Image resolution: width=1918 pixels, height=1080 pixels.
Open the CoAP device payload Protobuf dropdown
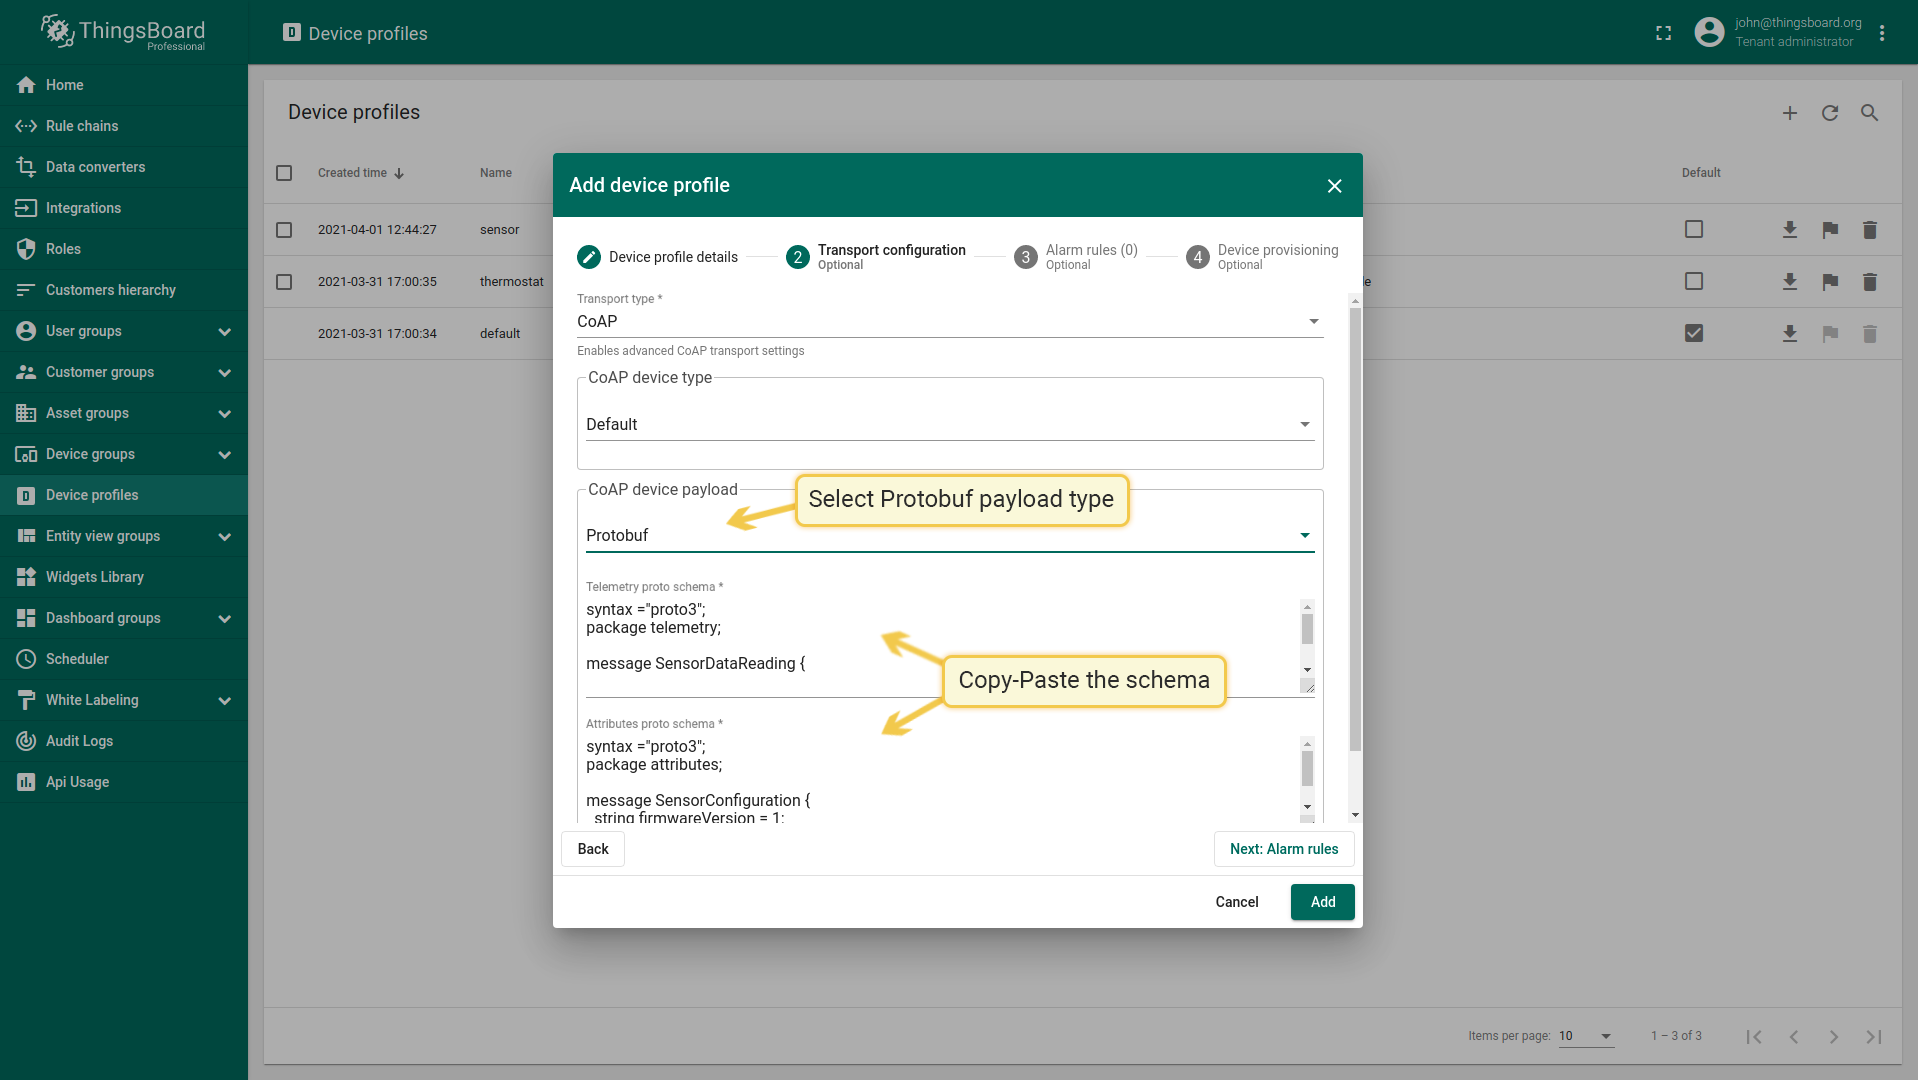pos(950,535)
